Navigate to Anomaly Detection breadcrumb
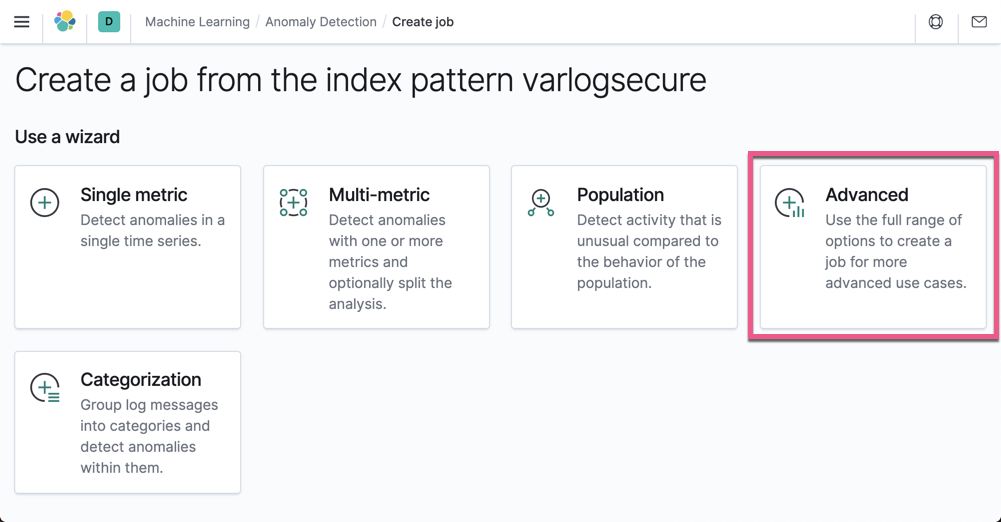The width and height of the screenshot is (1001, 522). (321, 22)
